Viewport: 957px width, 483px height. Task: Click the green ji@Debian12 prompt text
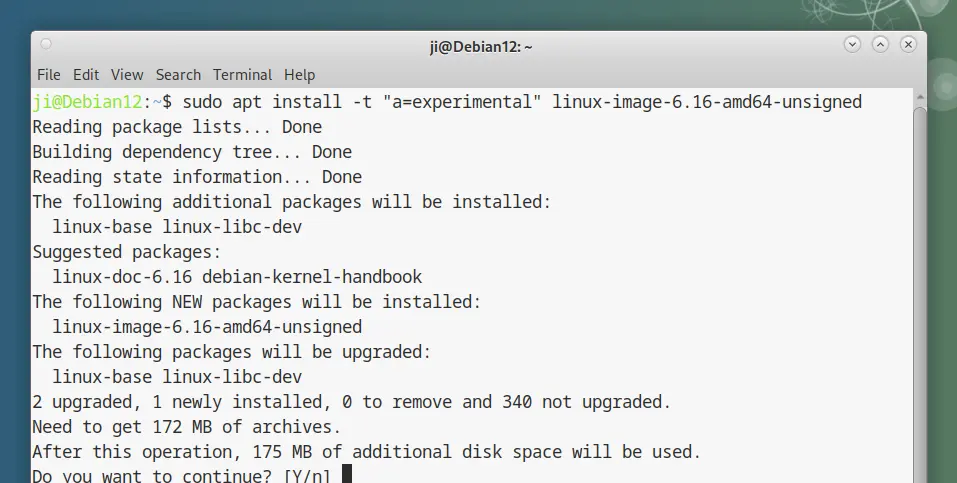click(x=87, y=101)
